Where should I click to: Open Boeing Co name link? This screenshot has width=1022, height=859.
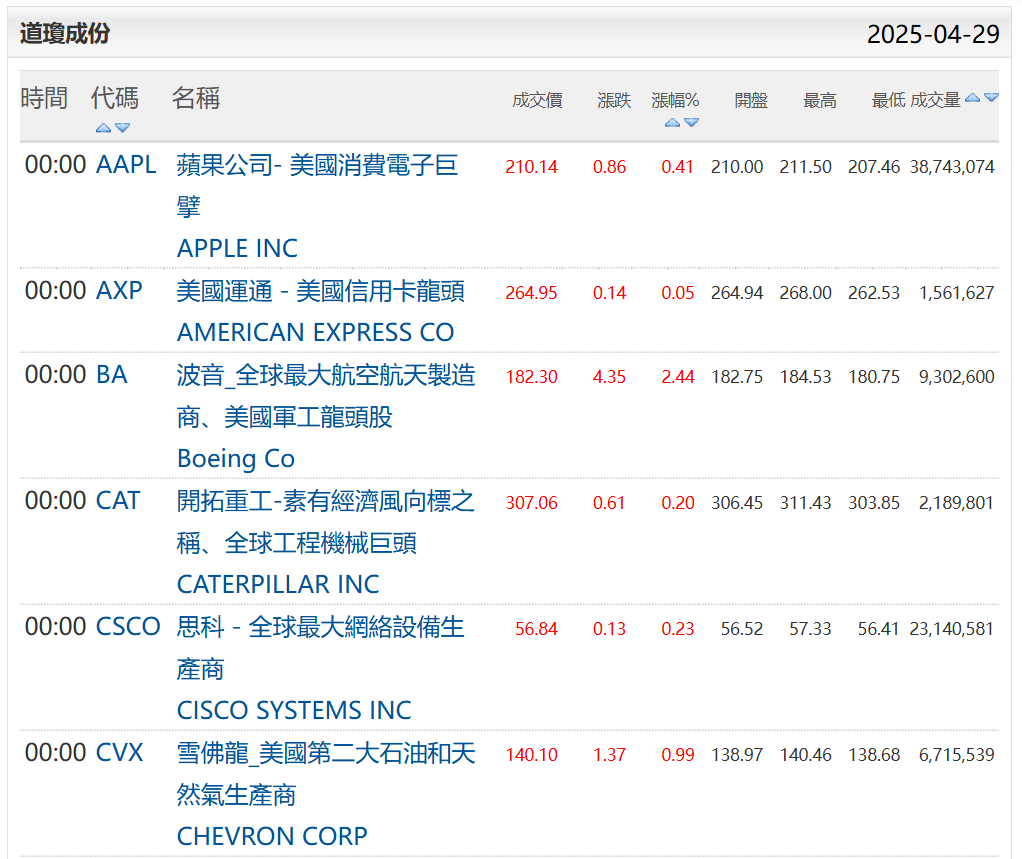pyautogui.click(x=236, y=459)
